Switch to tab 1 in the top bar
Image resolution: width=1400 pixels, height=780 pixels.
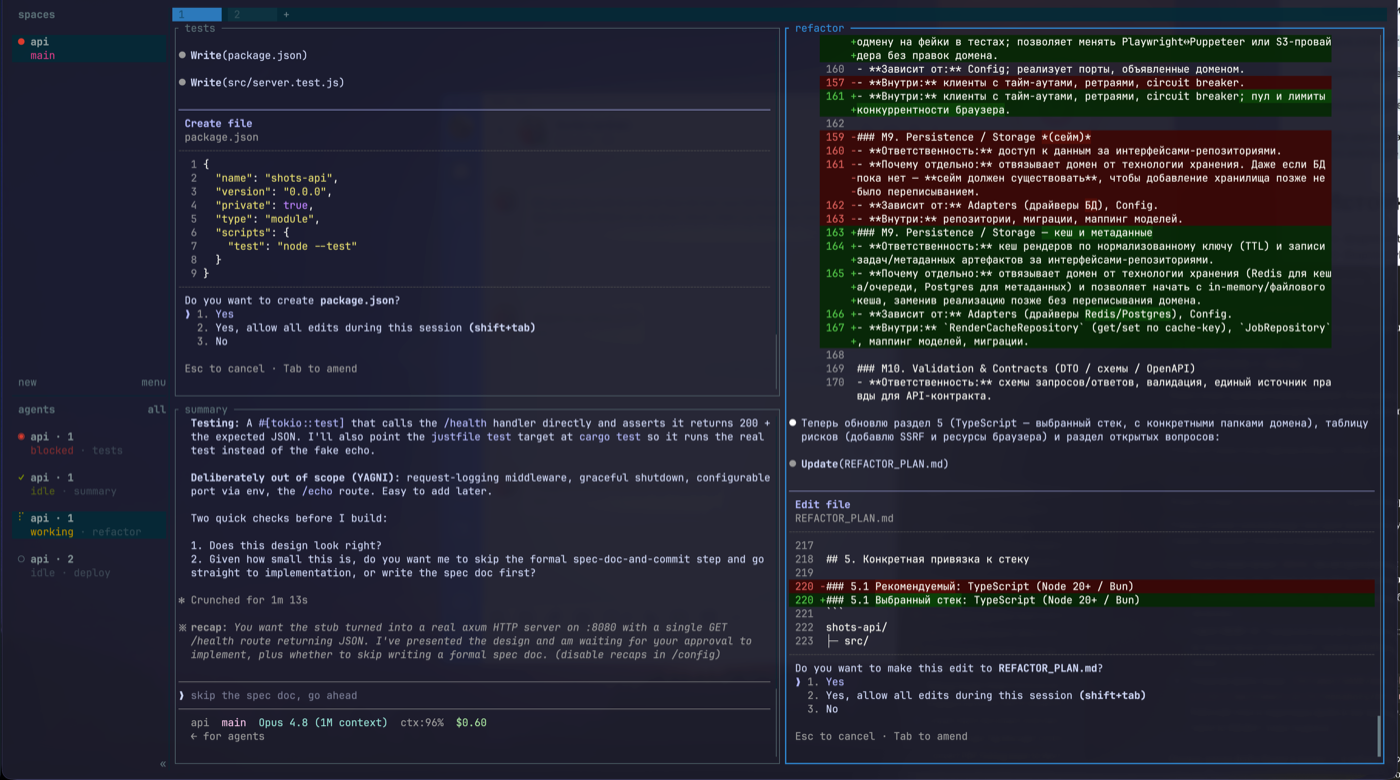[197, 15]
